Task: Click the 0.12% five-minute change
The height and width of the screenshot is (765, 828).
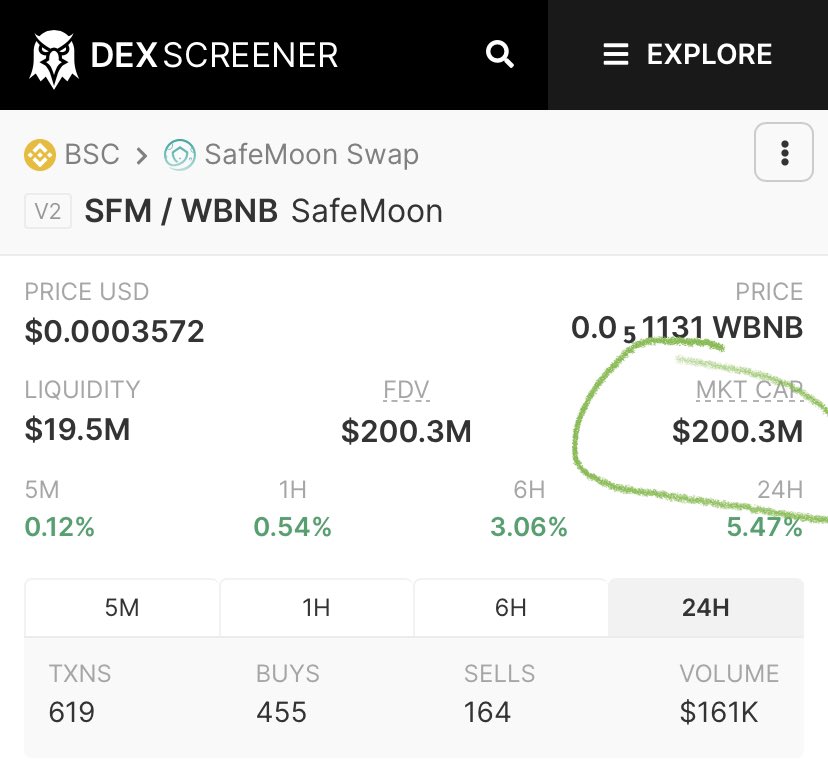Action: tap(60, 527)
